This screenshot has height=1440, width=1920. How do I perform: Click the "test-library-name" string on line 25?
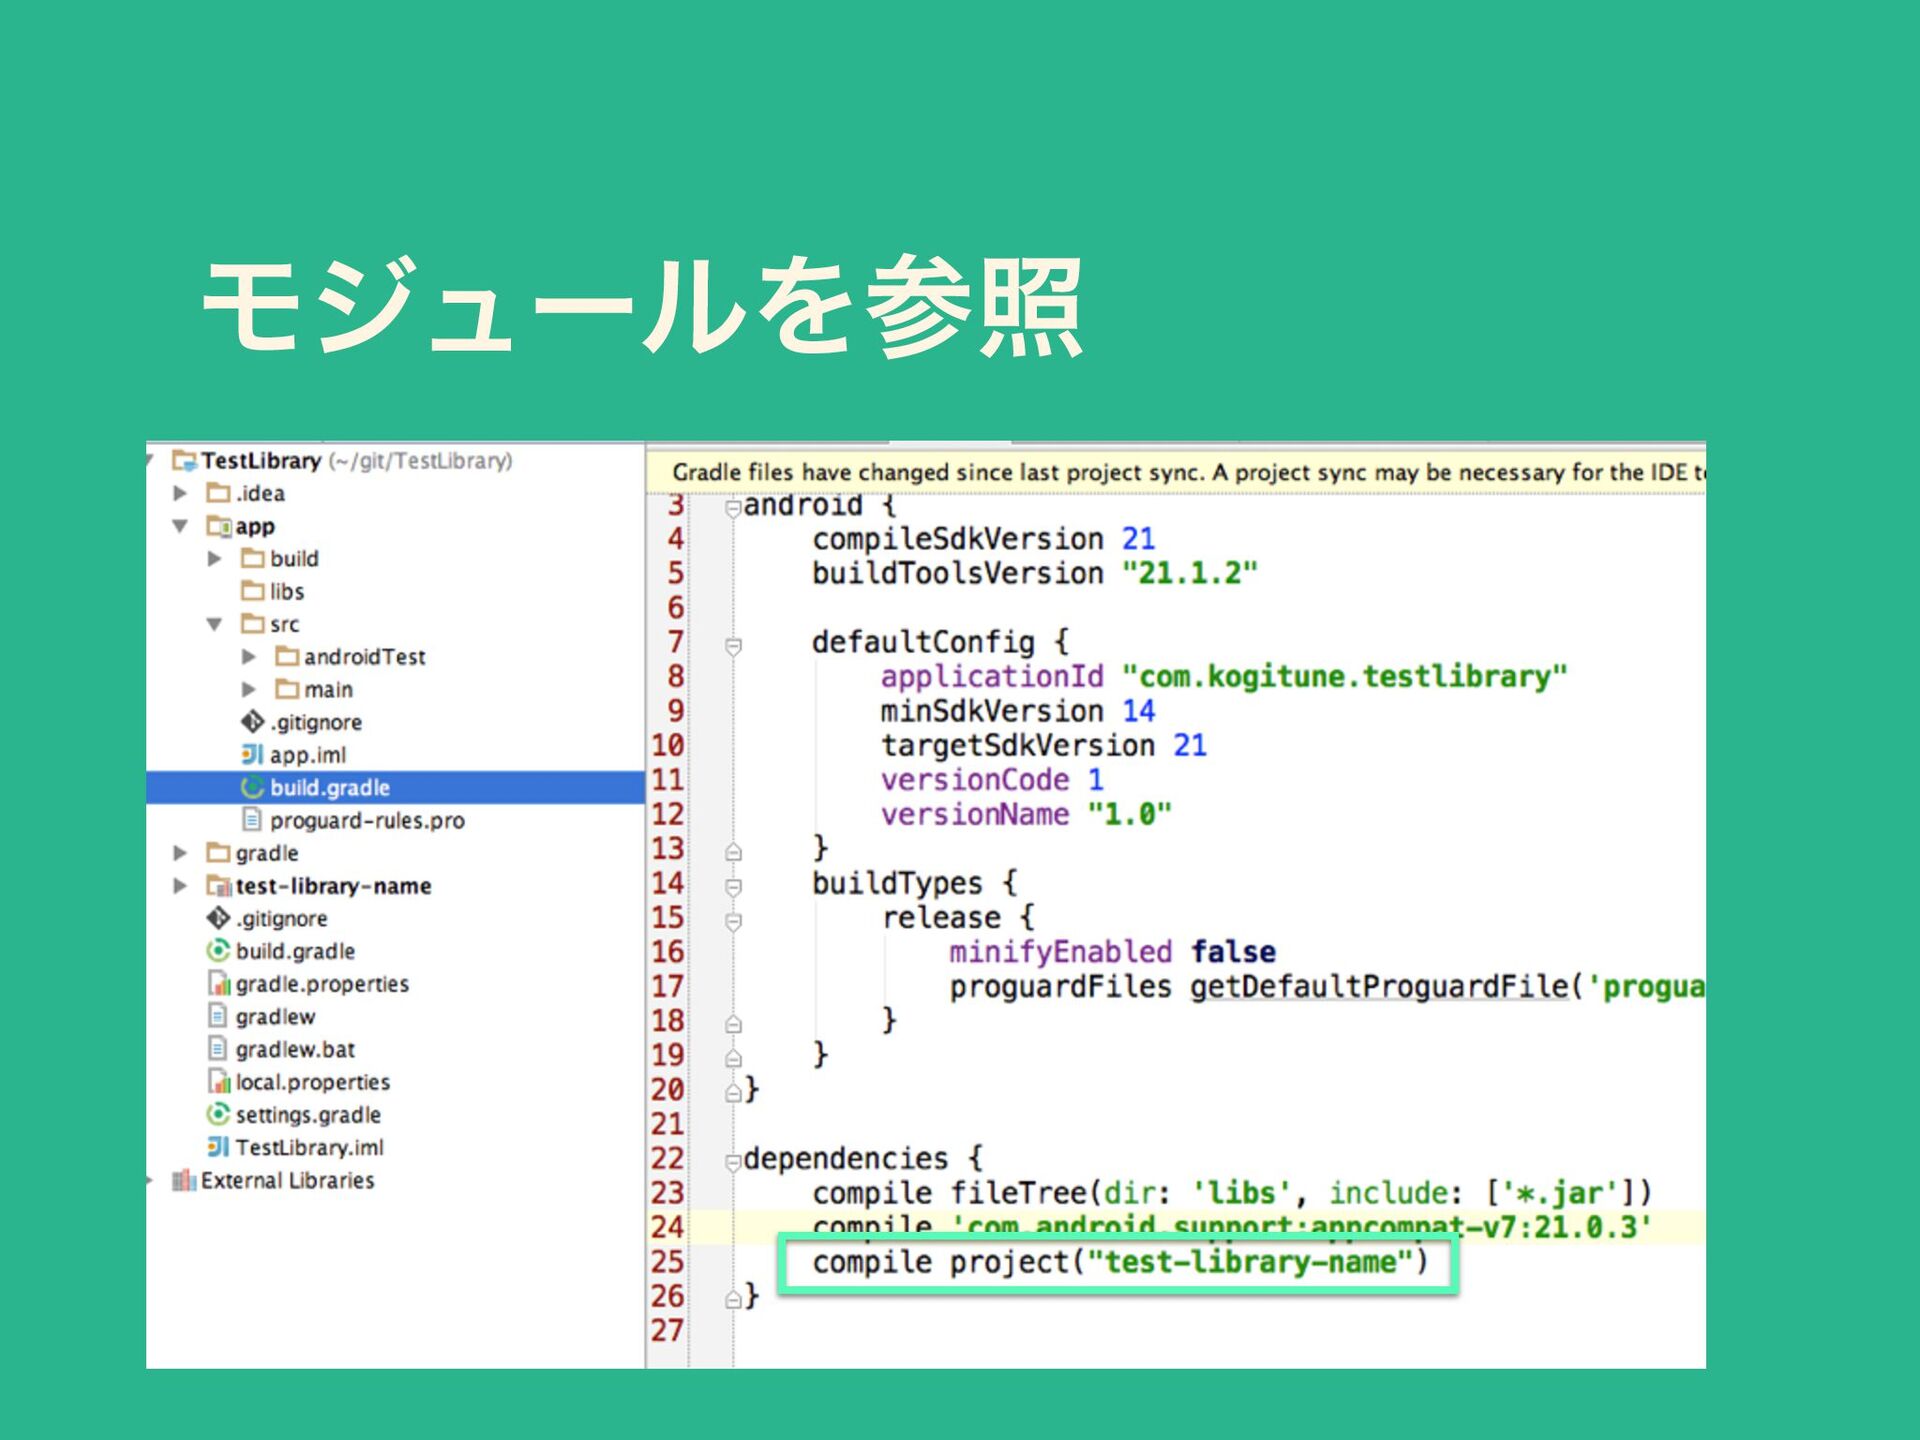[1250, 1262]
